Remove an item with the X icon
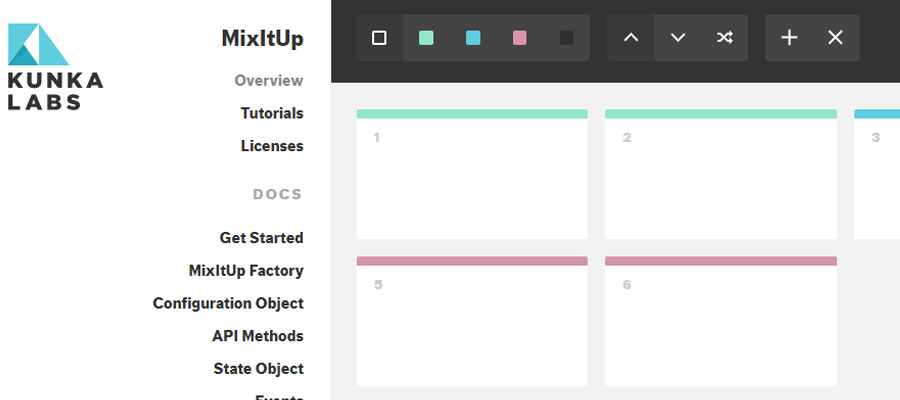The height and width of the screenshot is (400, 900). [836, 38]
